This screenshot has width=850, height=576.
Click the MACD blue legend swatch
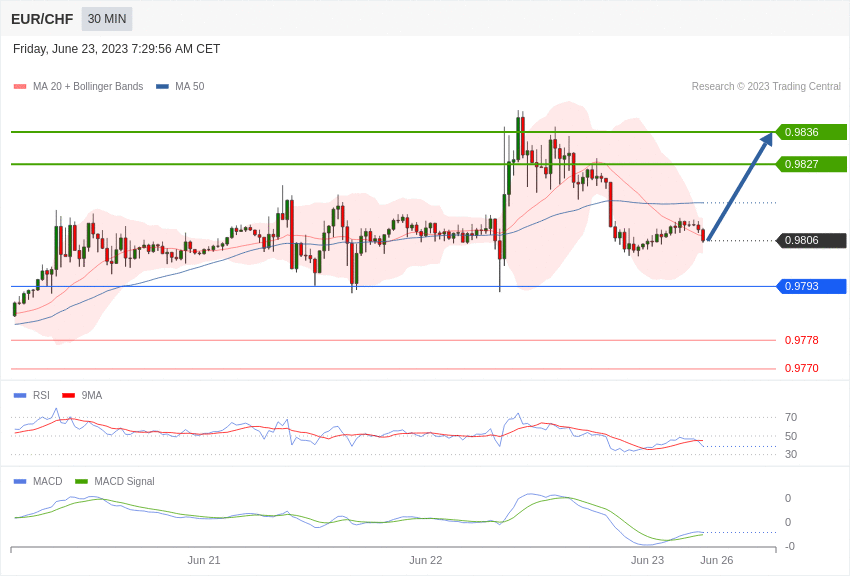pos(20,482)
